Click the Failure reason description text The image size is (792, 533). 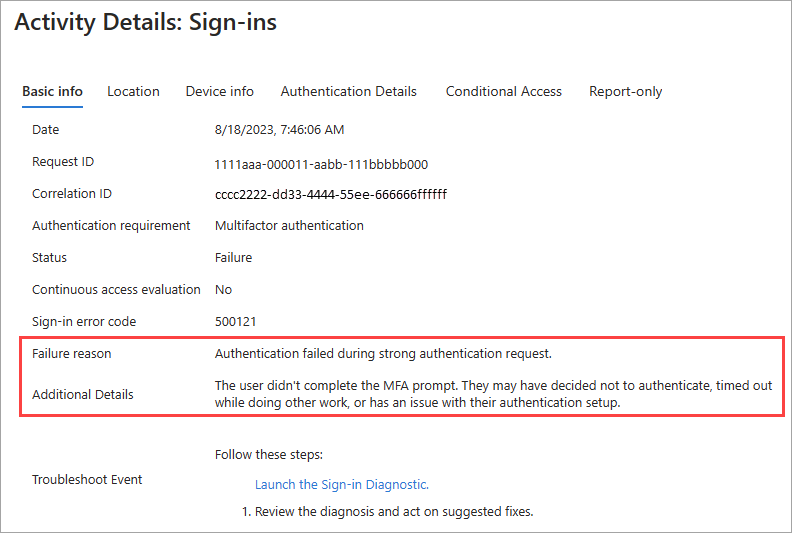pyautogui.click(x=385, y=354)
